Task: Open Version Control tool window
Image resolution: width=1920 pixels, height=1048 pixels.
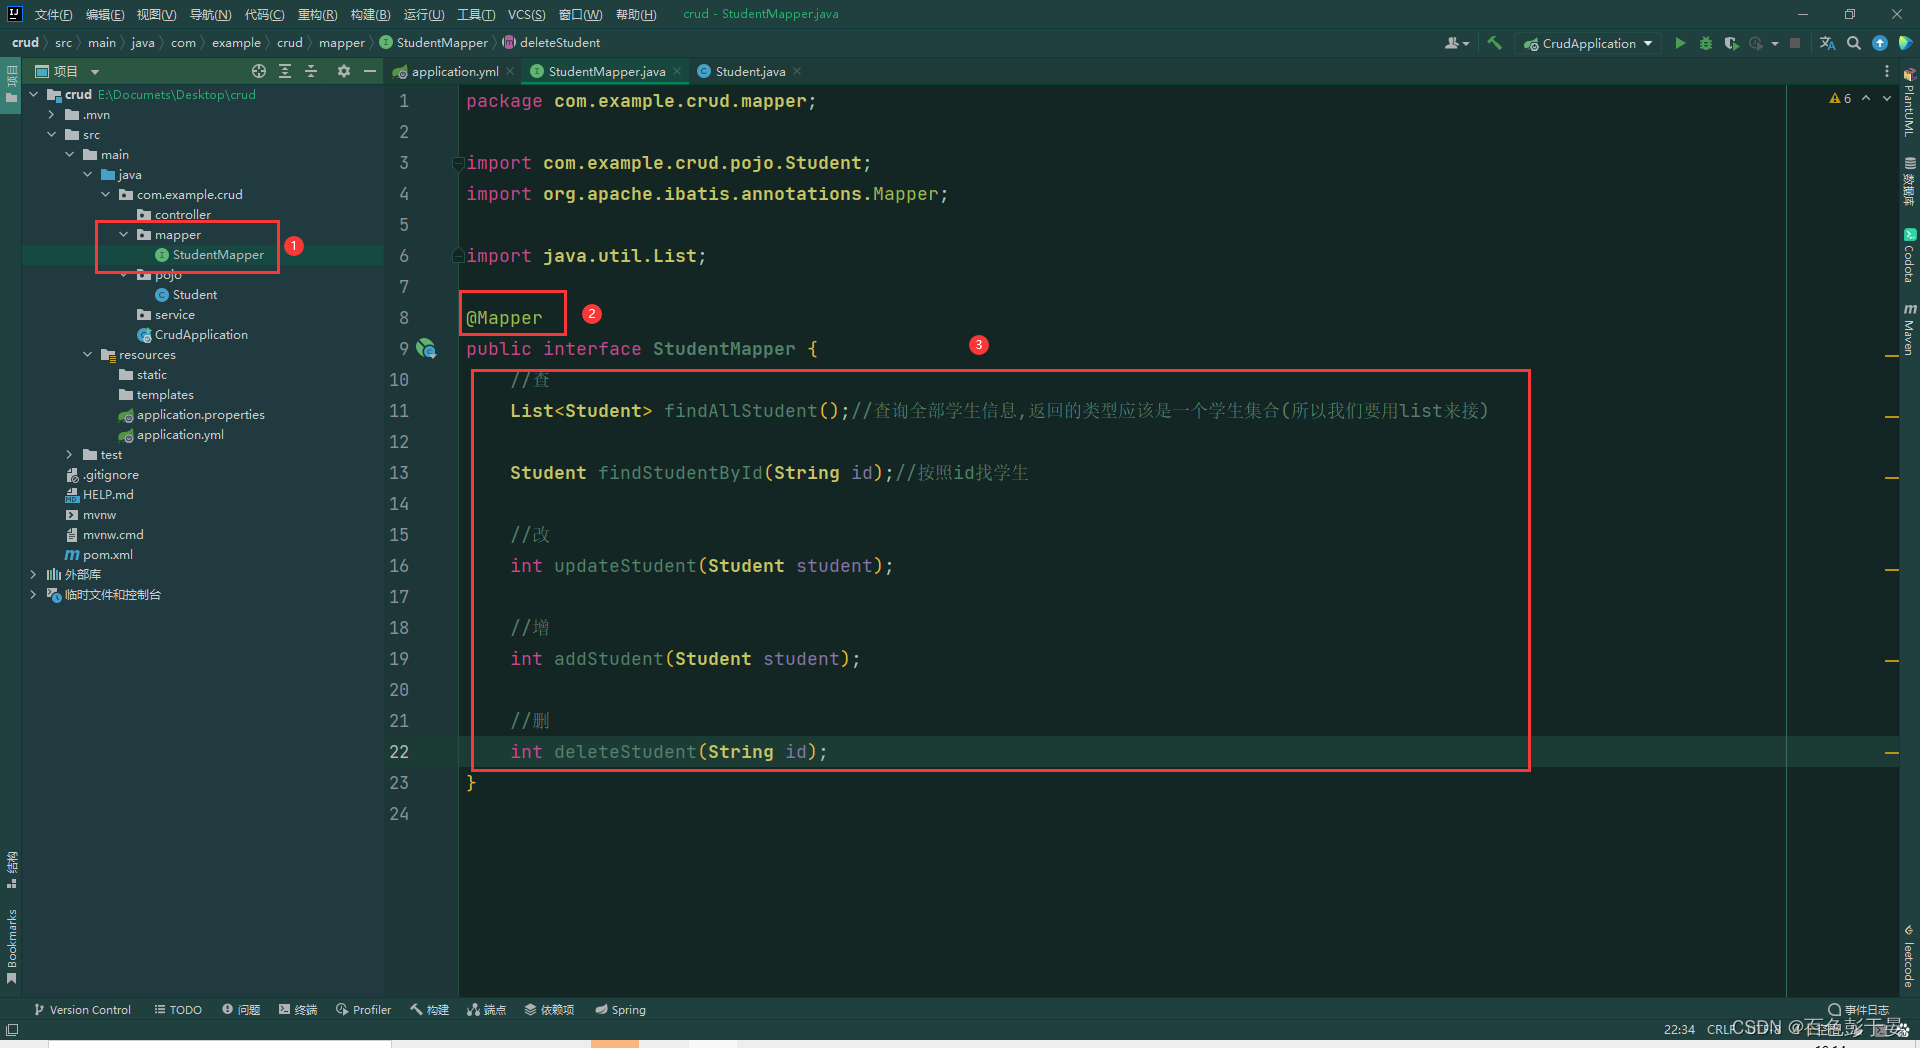Action: pos(82,1010)
